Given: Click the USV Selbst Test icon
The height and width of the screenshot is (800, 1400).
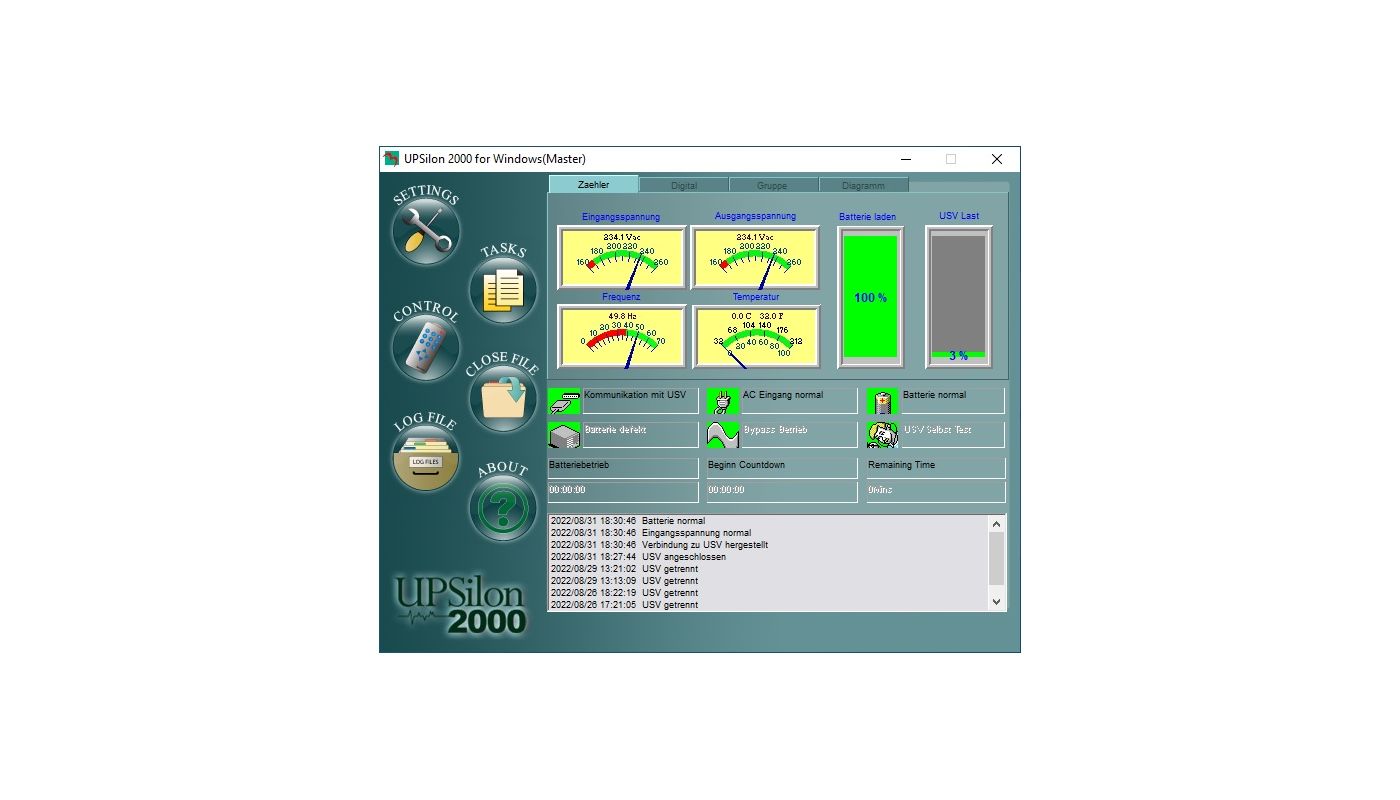Looking at the screenshot, I should (x=883, y=435).
